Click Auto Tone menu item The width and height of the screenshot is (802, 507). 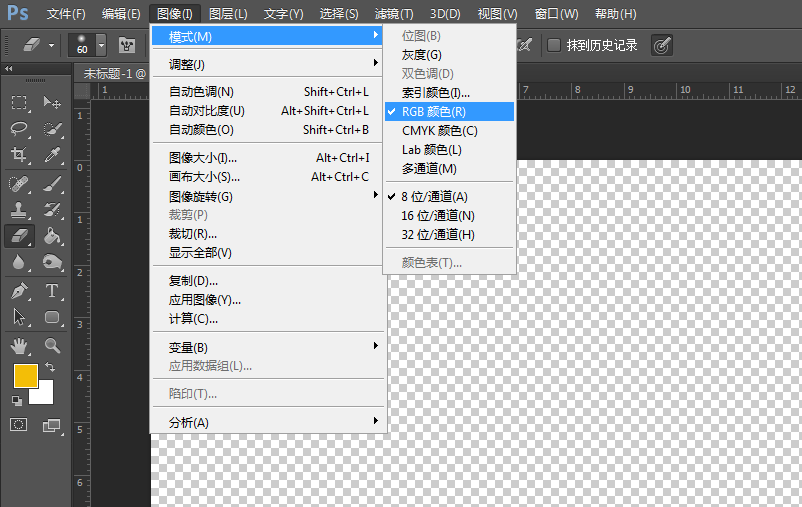[268, 92]
